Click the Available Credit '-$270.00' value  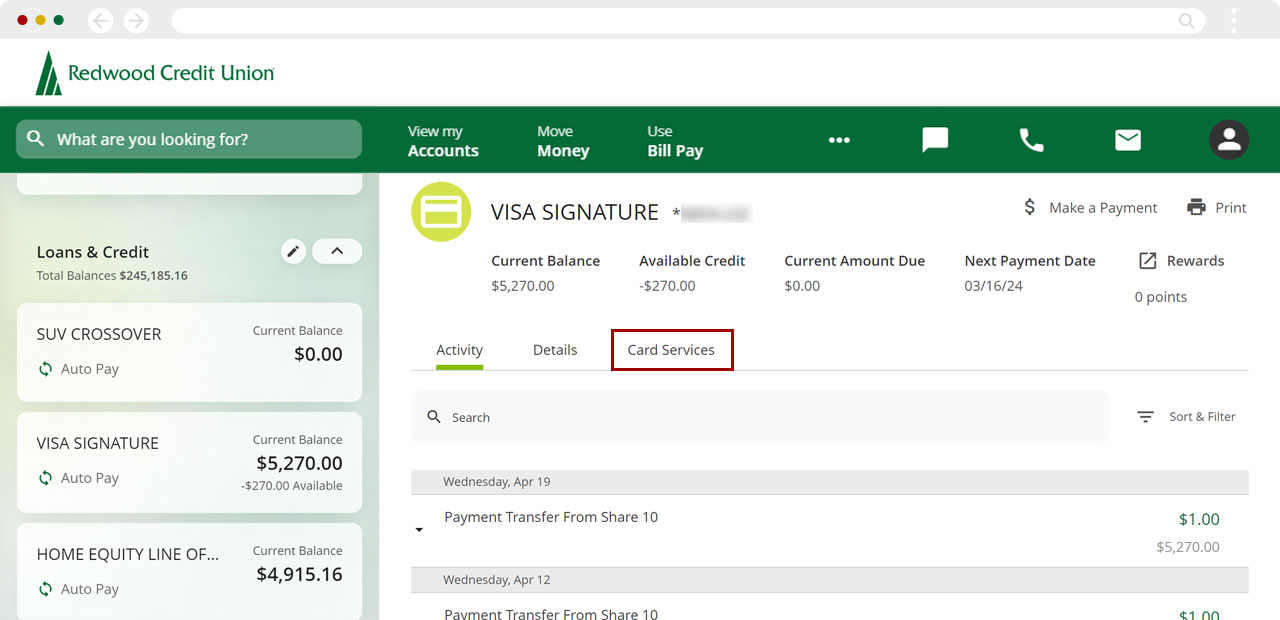click(x=667, y=286)
